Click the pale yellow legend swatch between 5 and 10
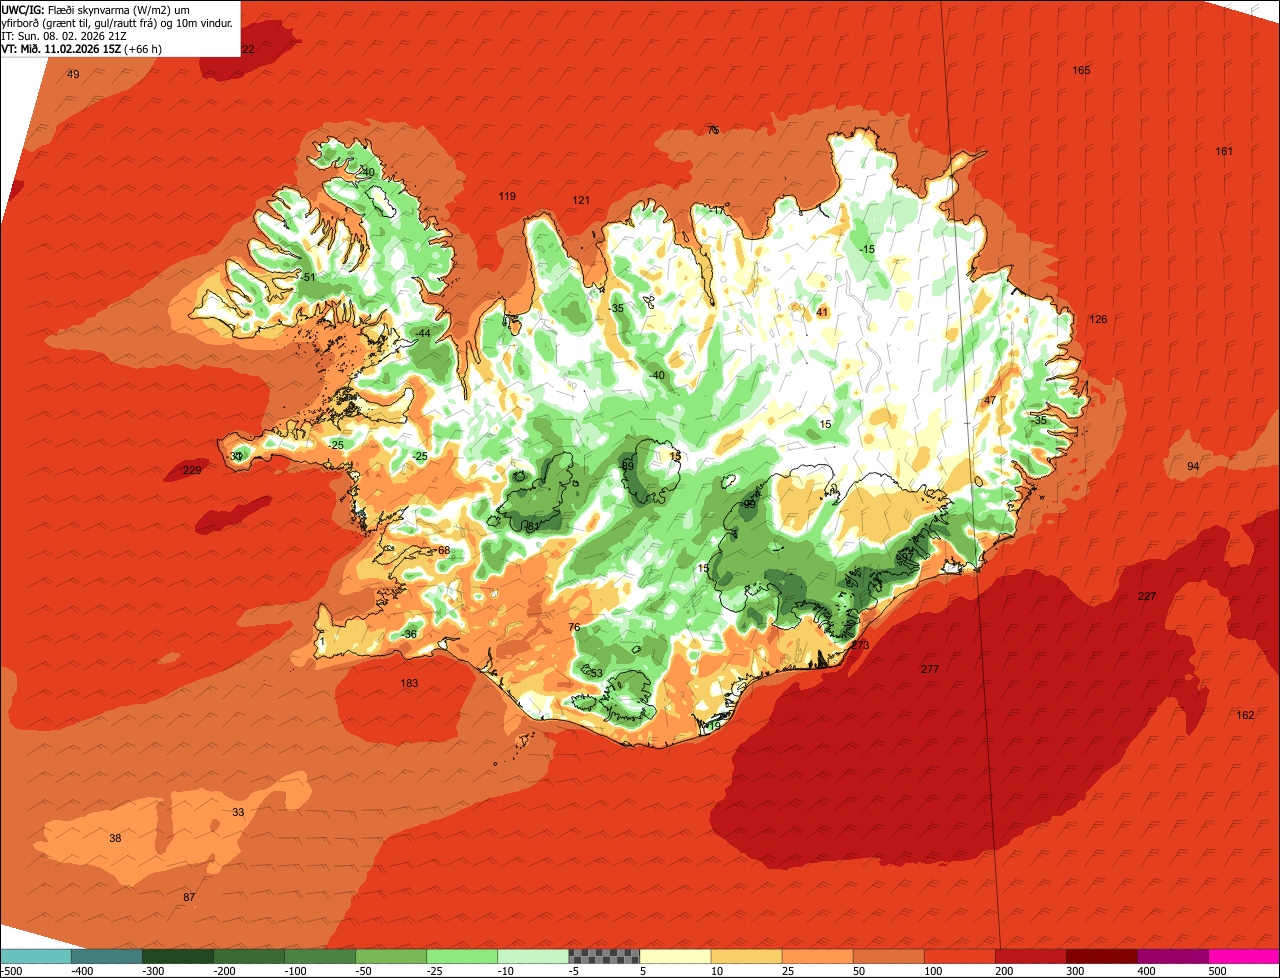Image resolution: width=1280 pixels, height=978 pixels. (x=675, y=956)
